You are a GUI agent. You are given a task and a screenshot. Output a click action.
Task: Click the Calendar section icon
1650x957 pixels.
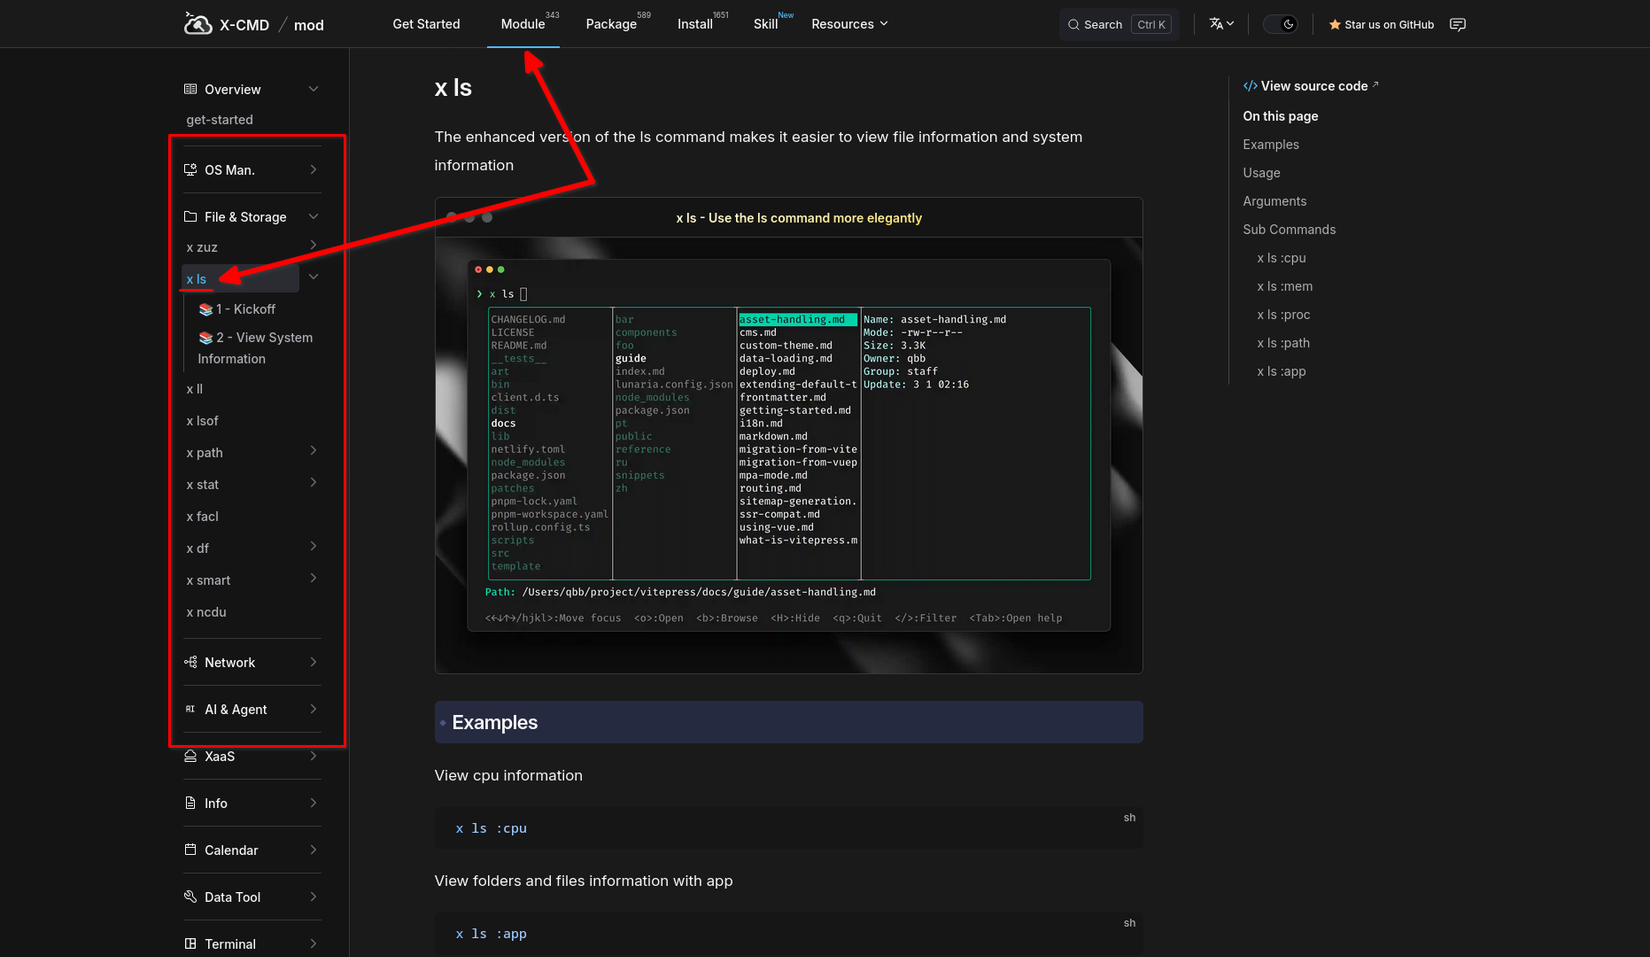189,849
